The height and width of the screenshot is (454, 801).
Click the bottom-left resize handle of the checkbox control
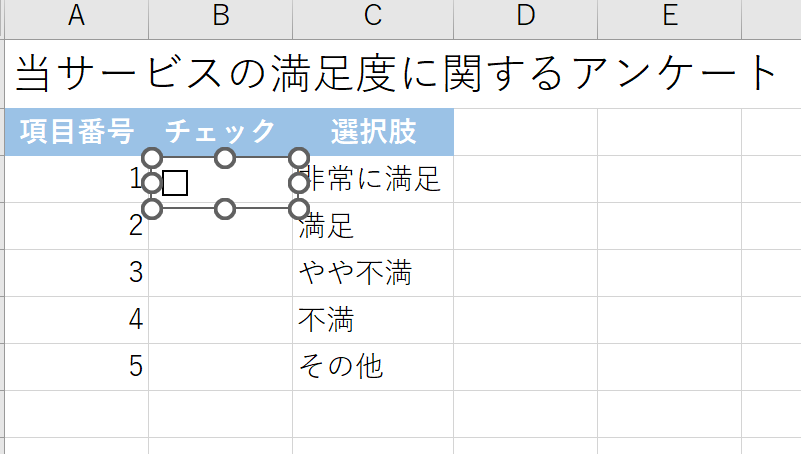(152, 208)
